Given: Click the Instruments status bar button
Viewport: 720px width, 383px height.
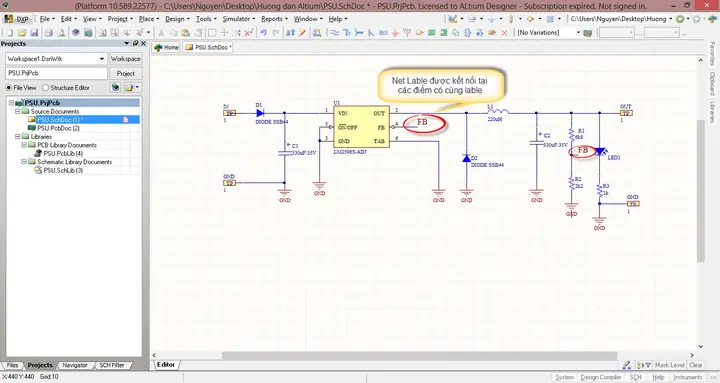Looking at the screenshot, I should click(687, 377).
